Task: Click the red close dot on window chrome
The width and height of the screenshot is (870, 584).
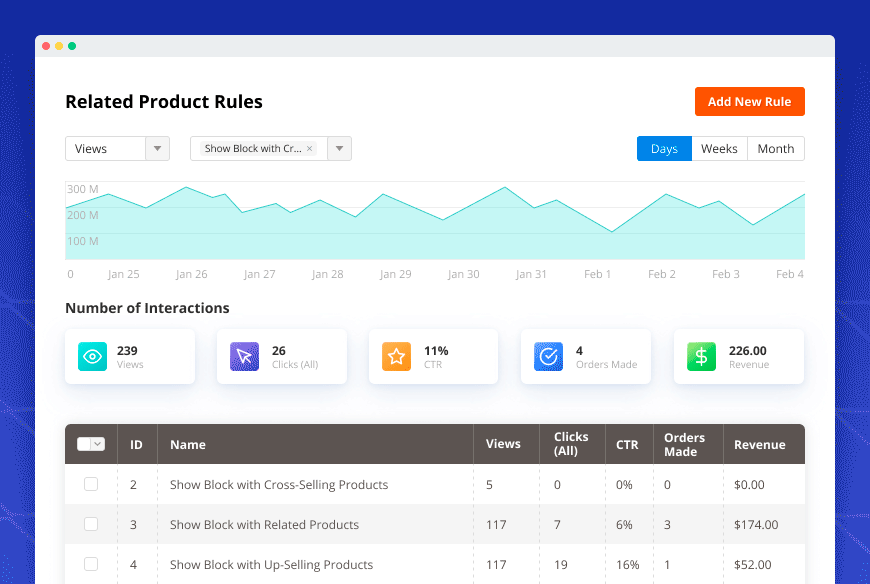Action: tap(45, 46)
